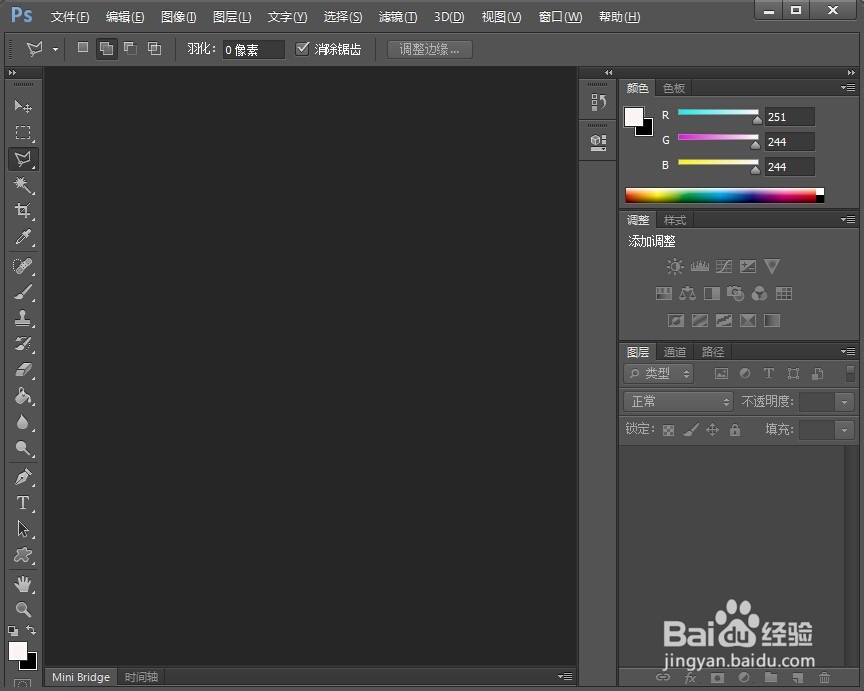Viewport: 864px width, 691px height.
Task: Choose Subtract from Selection mode
Action: [x=130, y=48]
